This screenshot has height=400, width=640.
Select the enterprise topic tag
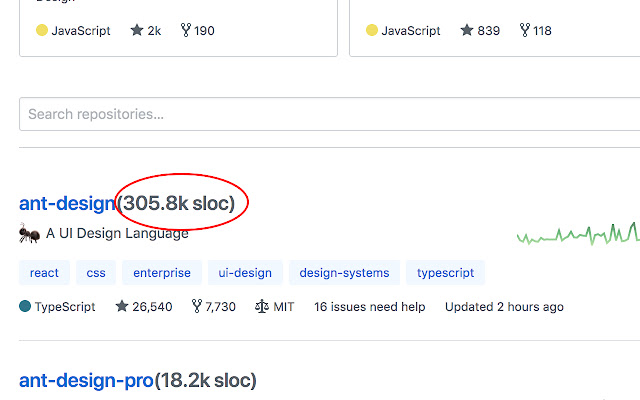162,272
